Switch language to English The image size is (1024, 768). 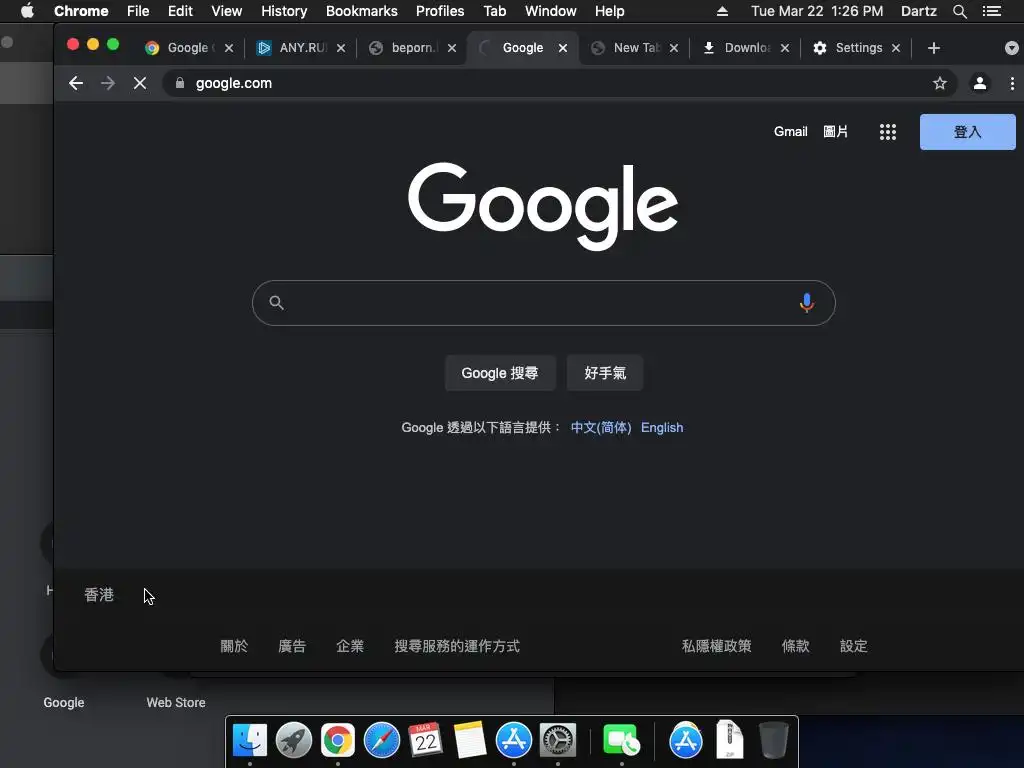pyautogui.click(x=662, y=428)
